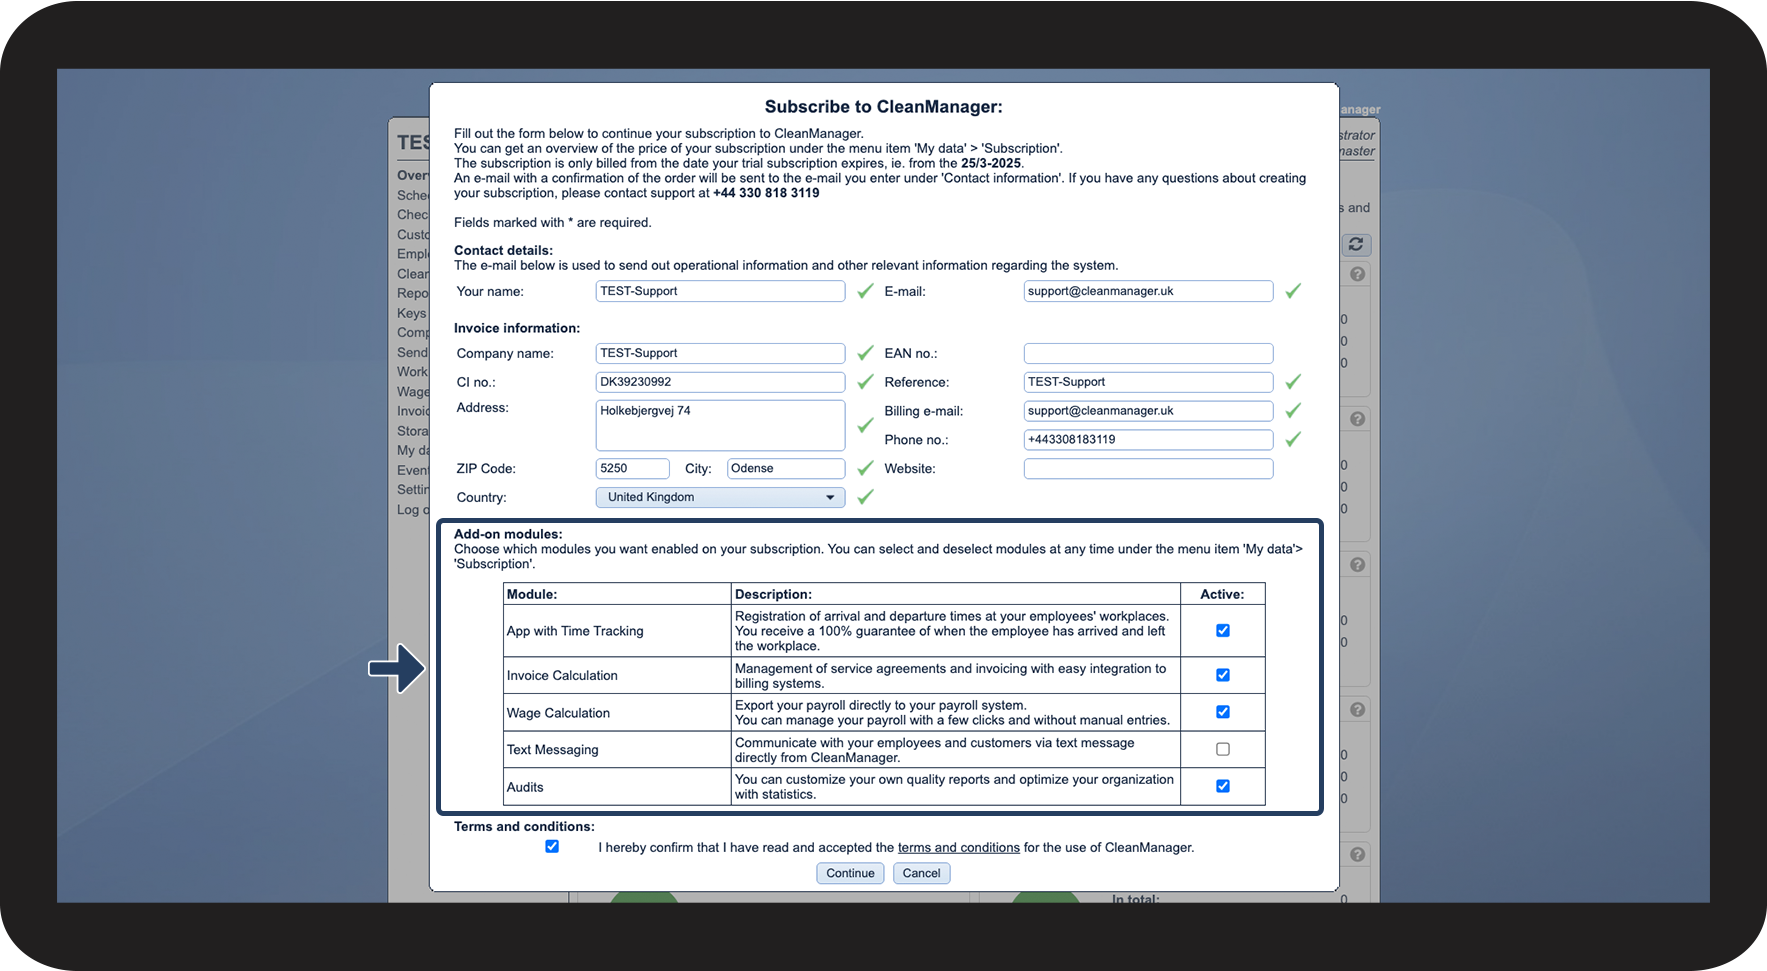Viewport: 1767px width, 971px height.
Task: Uncheck App with Time Tracking active checkbox
Action: [1223, 630]
